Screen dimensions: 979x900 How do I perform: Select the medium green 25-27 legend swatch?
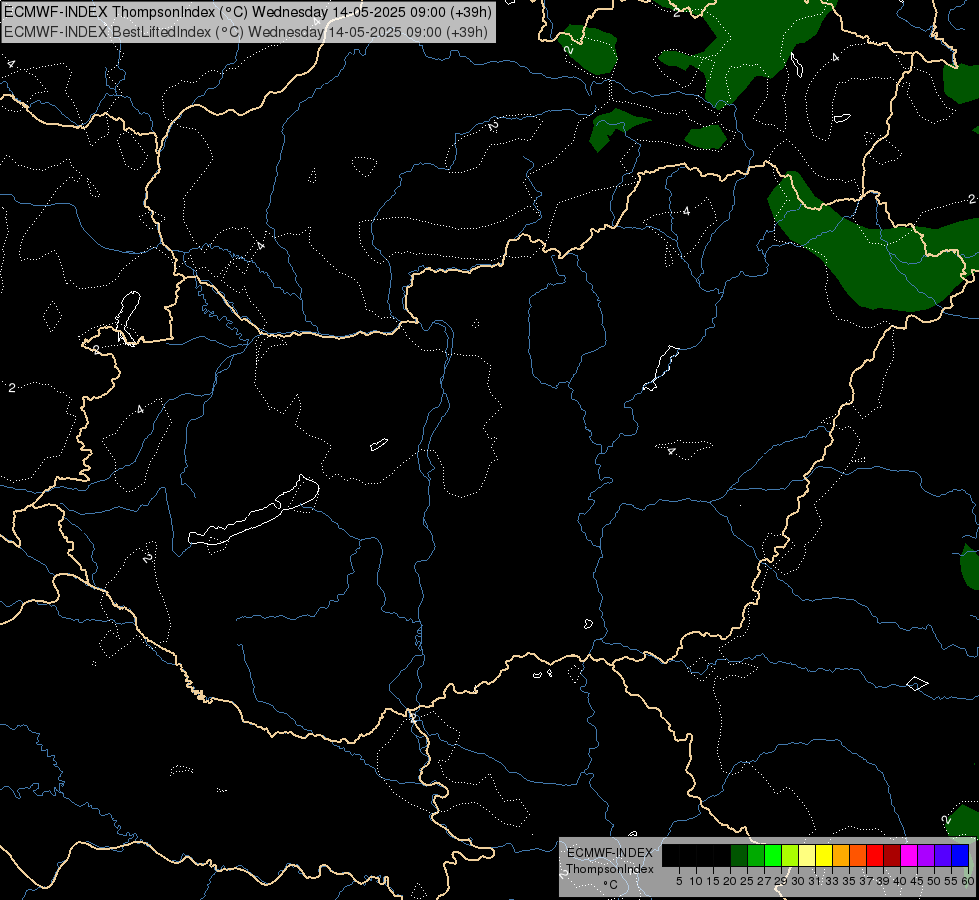pos(756,856)
